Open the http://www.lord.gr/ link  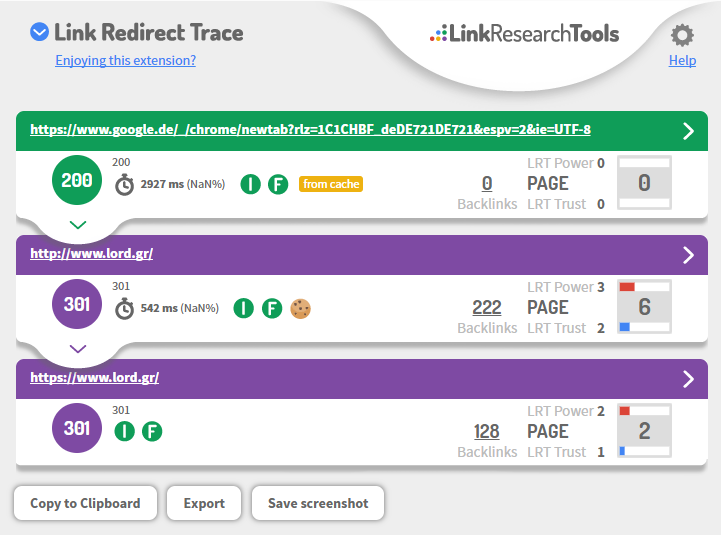(x=92, y=253)
